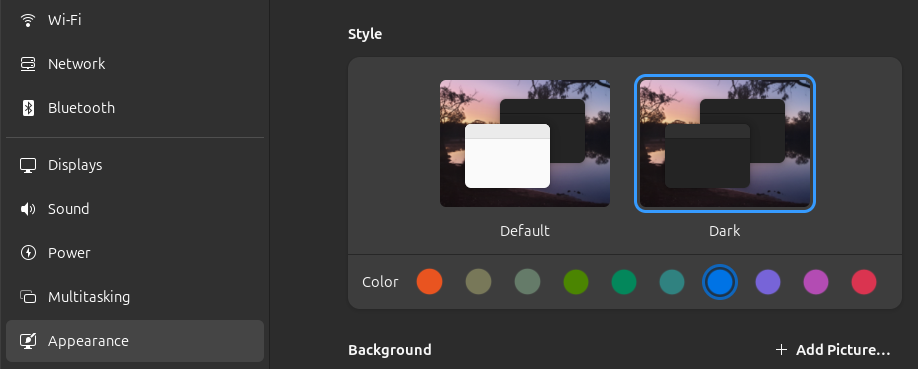Click the Bluetooth icon in sidebar
Image resolution: width=918 pixels, height=369 pixels.
click(28, 108)
